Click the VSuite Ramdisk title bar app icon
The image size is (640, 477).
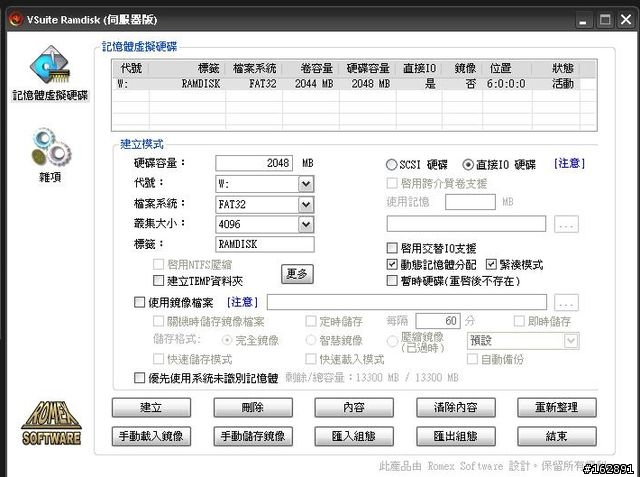point(16,19)
